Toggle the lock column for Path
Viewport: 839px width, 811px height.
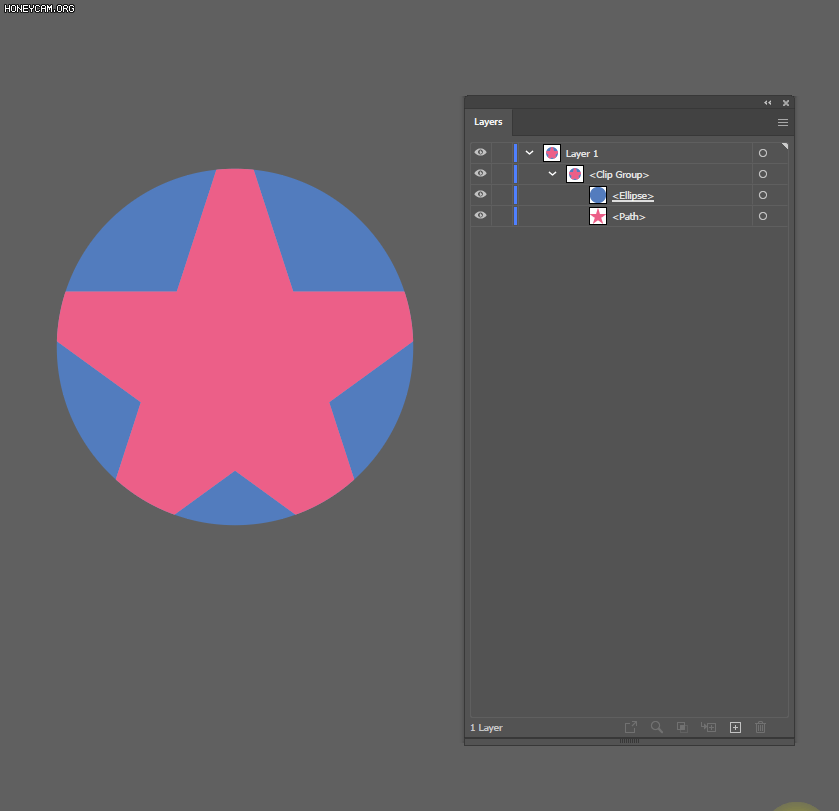[502, 216]
